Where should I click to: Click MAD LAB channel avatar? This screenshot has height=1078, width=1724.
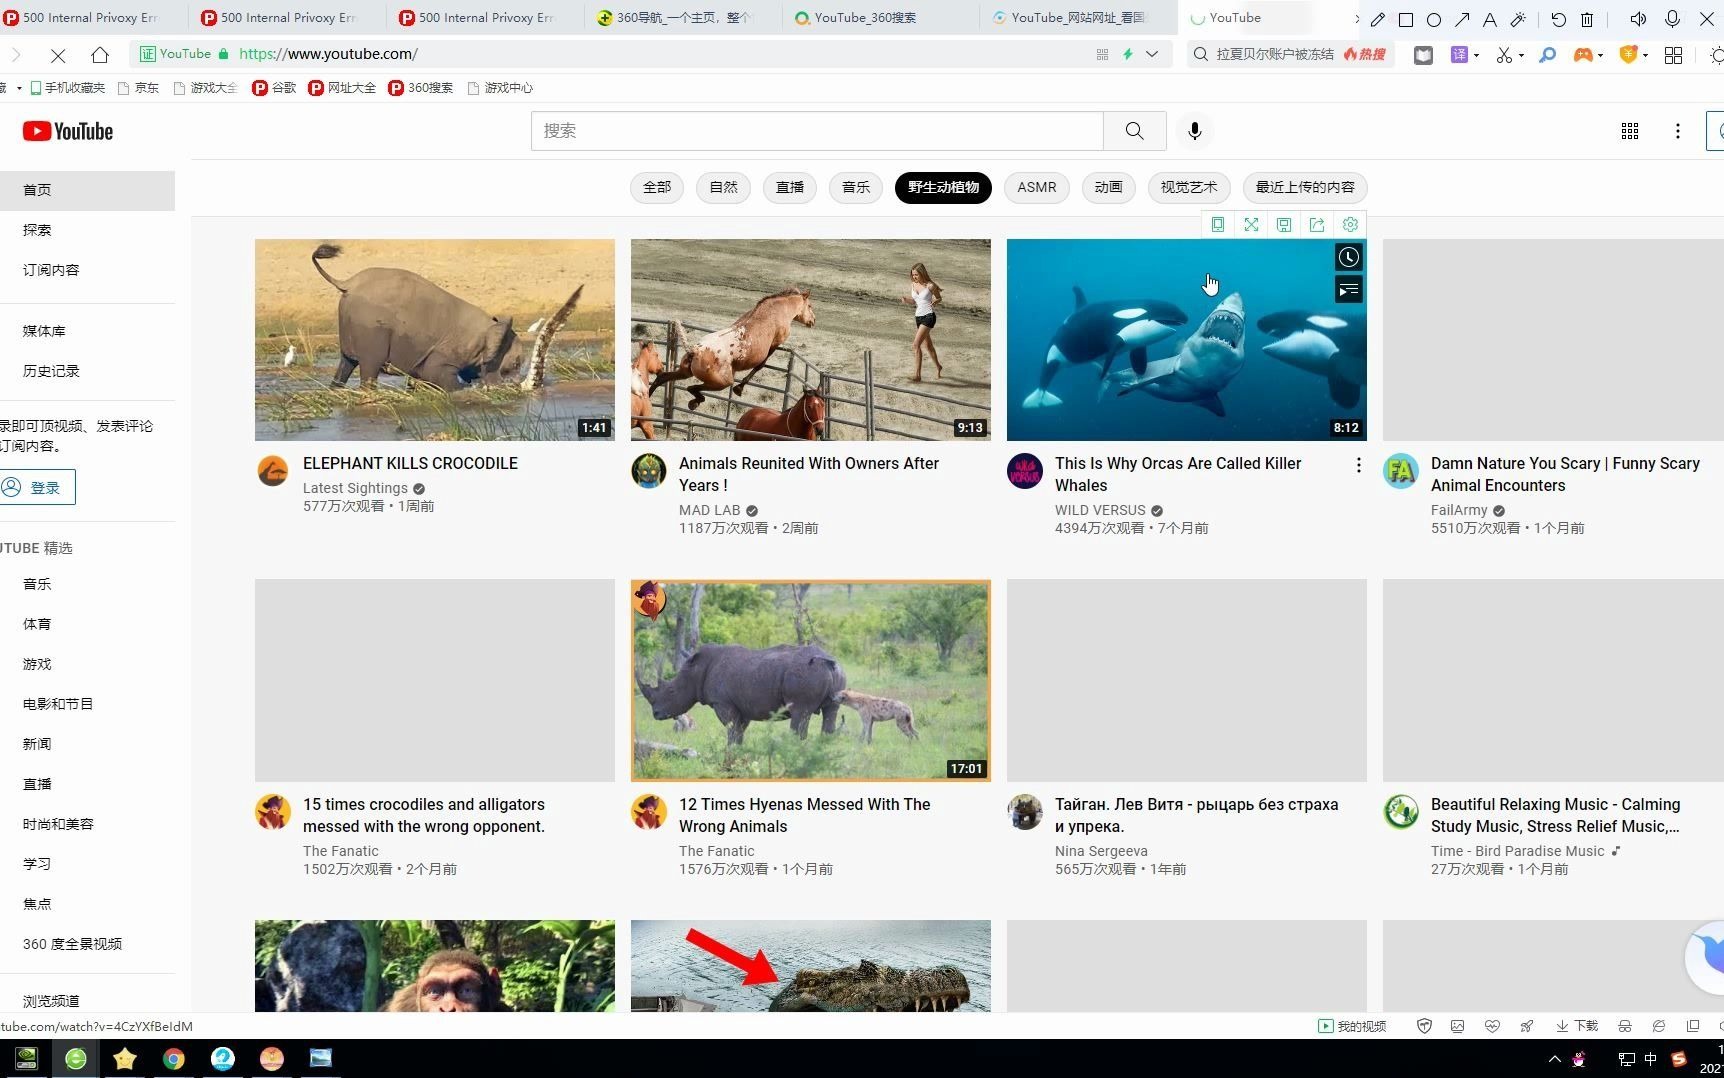(649, 471)
